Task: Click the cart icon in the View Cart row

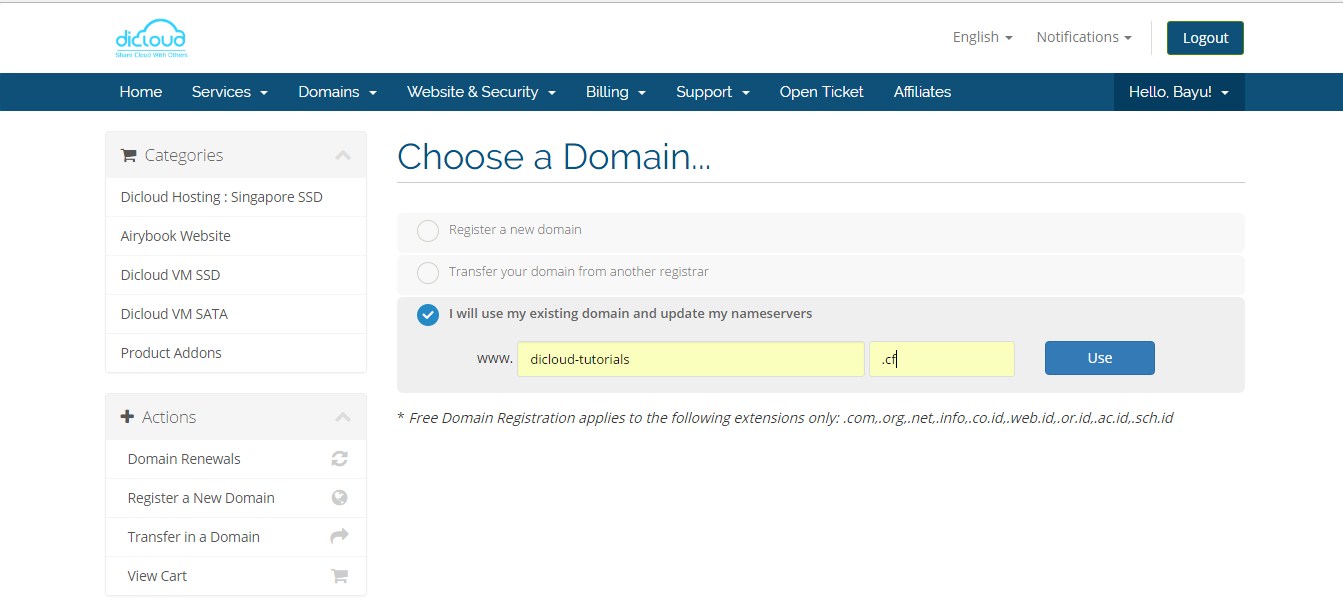Action: pos(339,576)
